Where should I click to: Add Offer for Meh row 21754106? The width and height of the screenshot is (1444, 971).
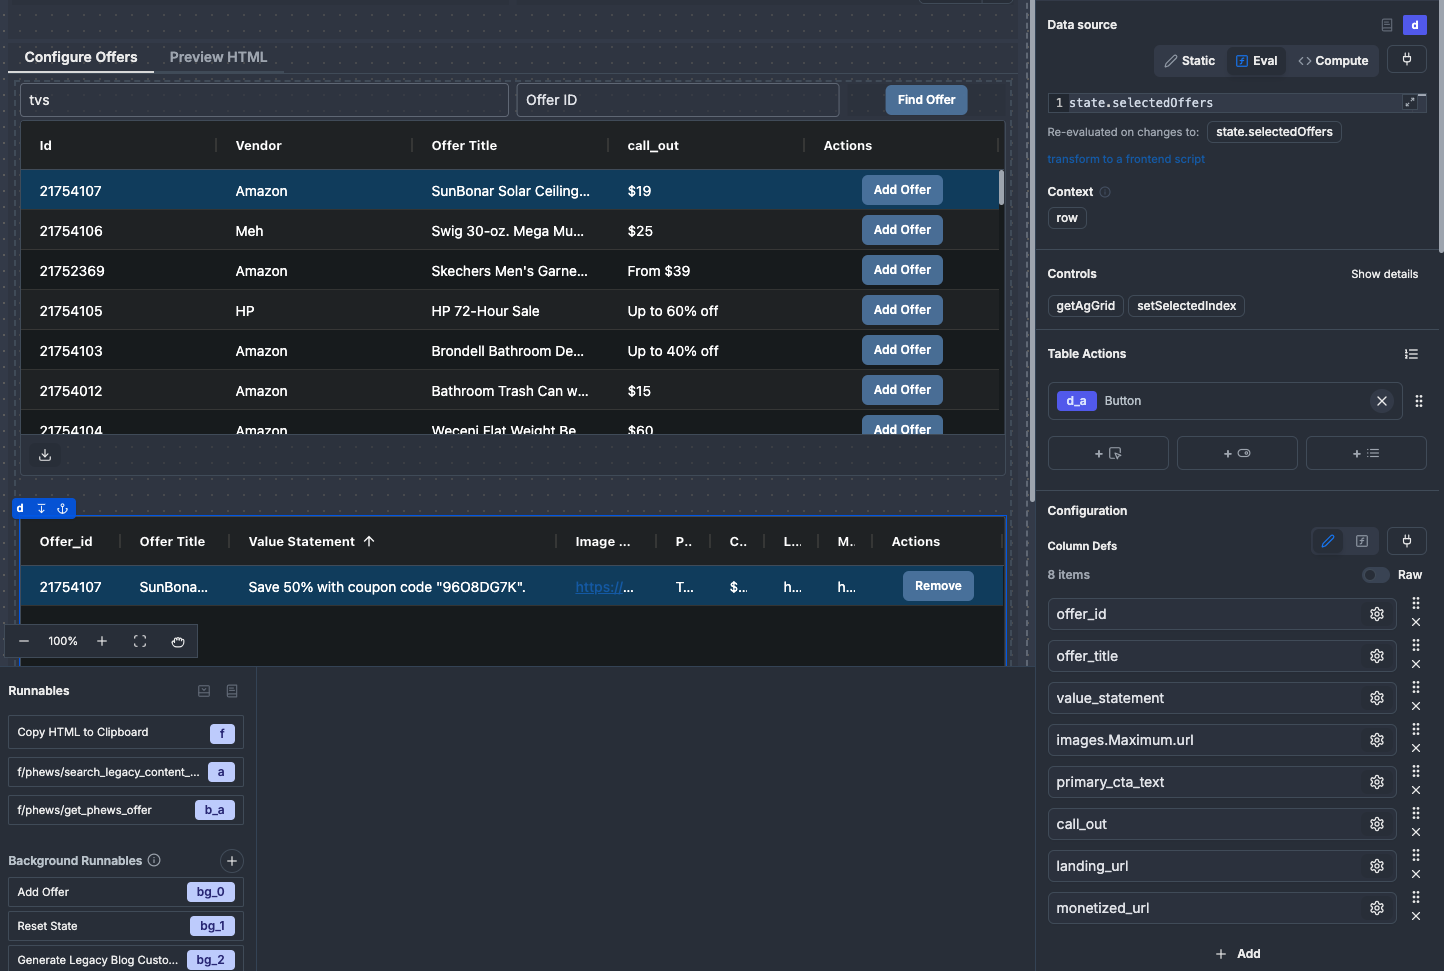tap(902, 230)
